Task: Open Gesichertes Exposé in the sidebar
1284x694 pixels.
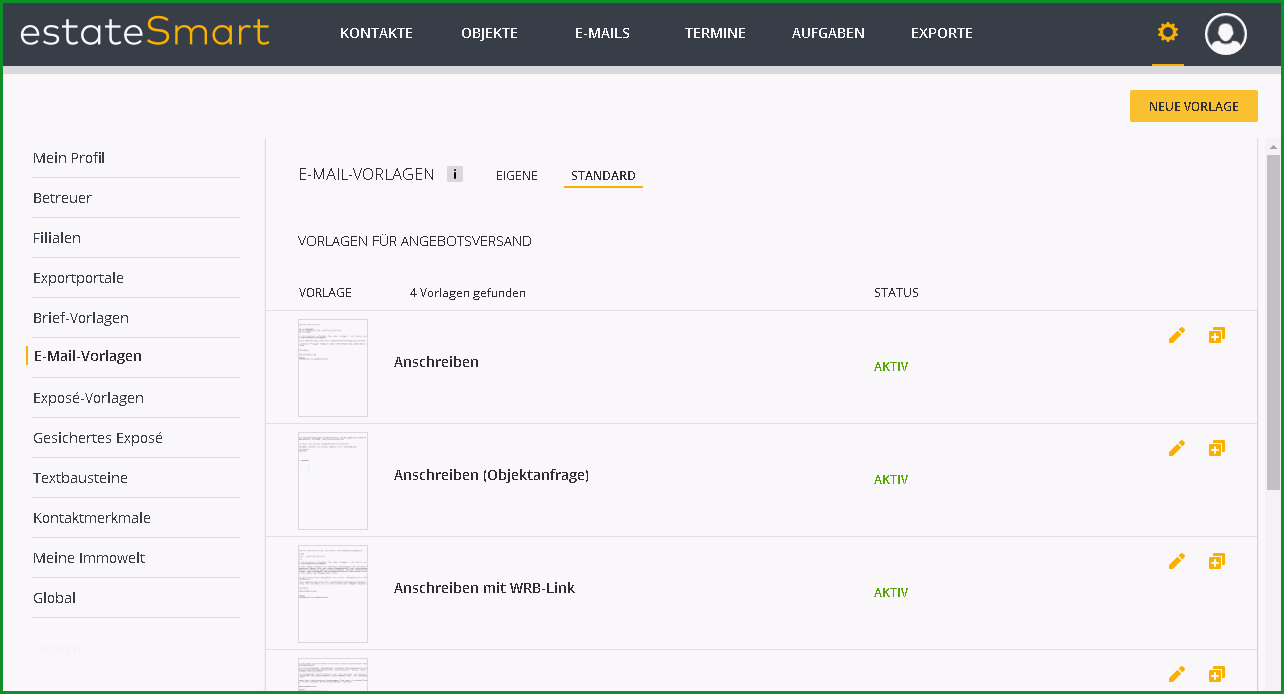Action: [98, 438]
